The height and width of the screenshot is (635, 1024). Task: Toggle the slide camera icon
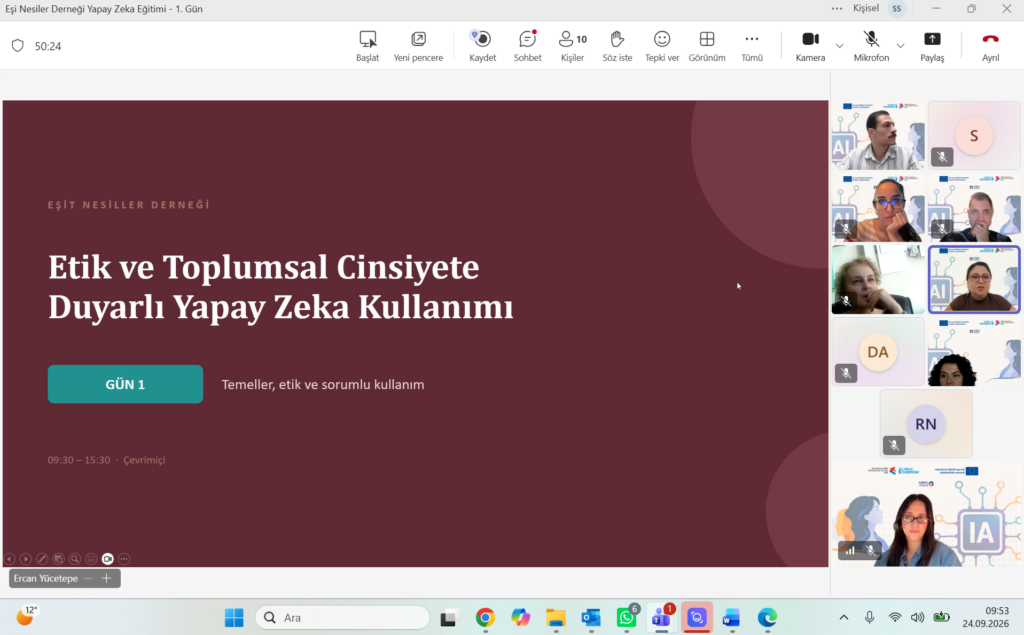[108, 559]
